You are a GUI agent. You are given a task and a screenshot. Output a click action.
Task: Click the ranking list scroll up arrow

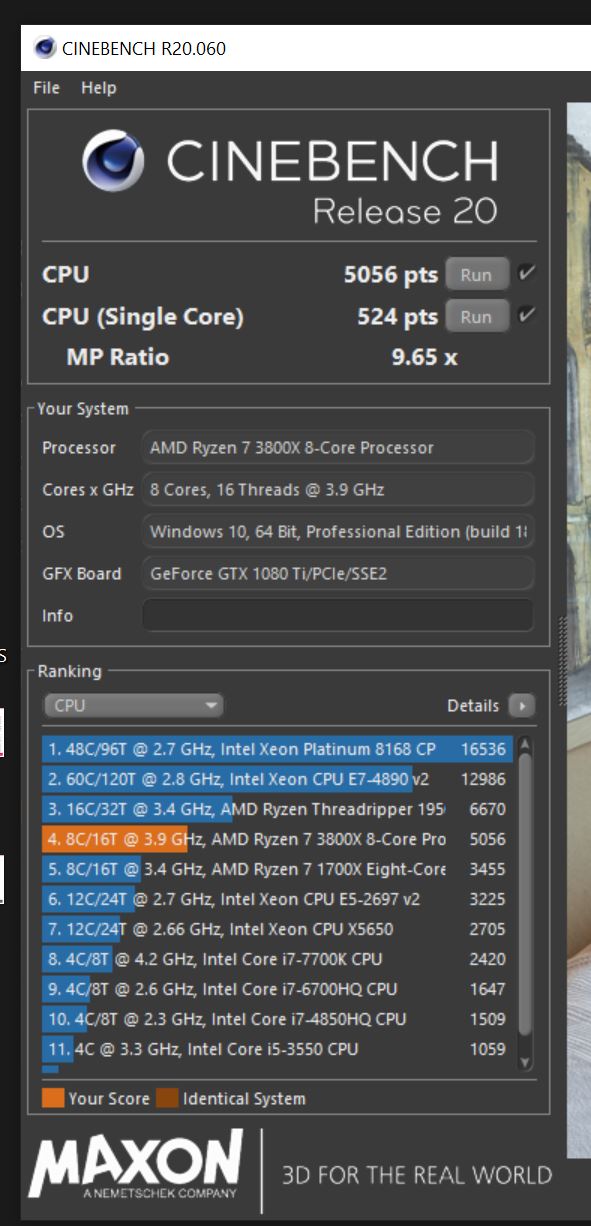525,745
